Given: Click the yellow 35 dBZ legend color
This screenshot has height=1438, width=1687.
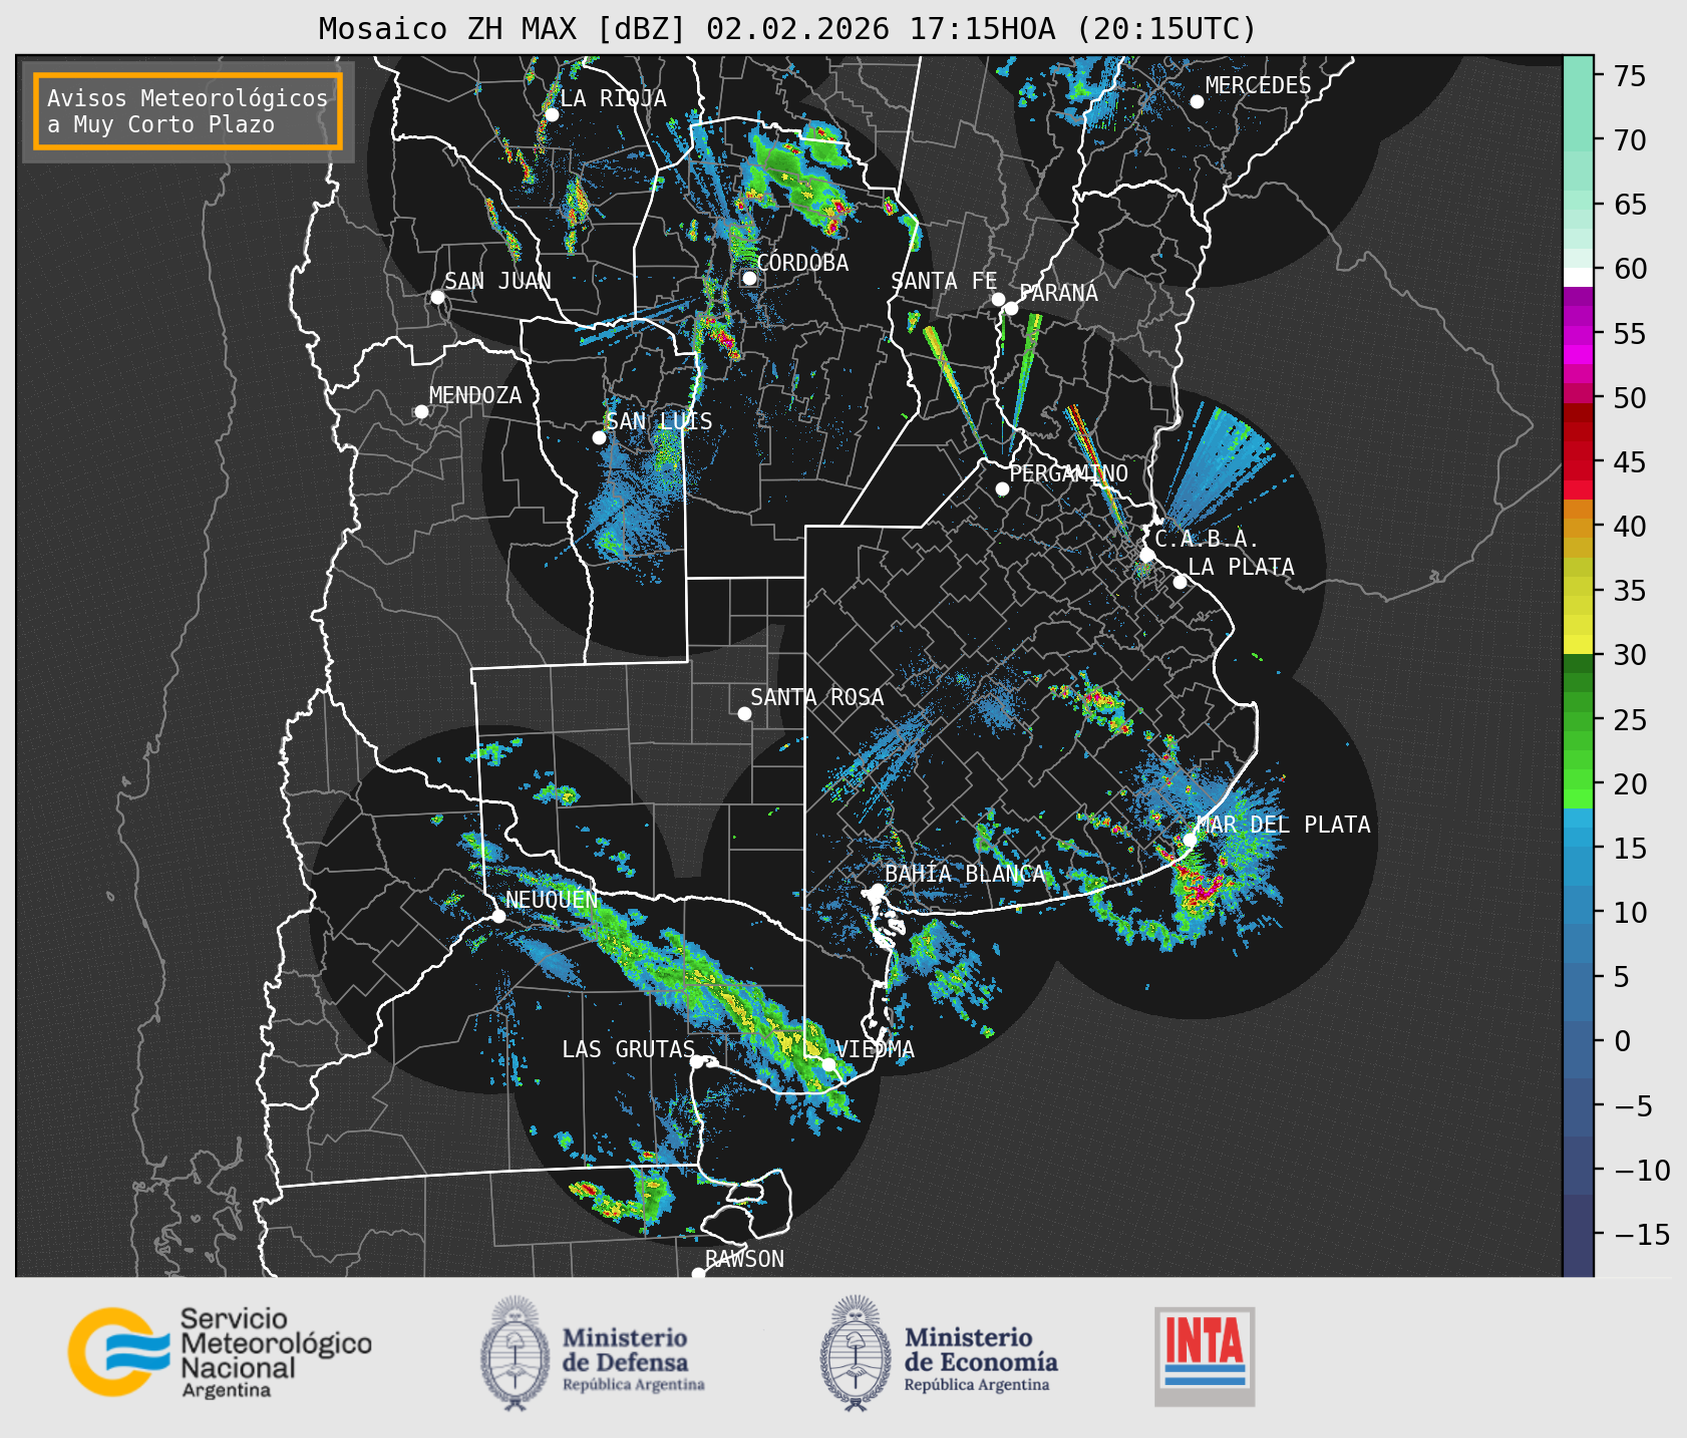Looking at the screenshot, I should pyautogui.click(x=1578, y=592).
